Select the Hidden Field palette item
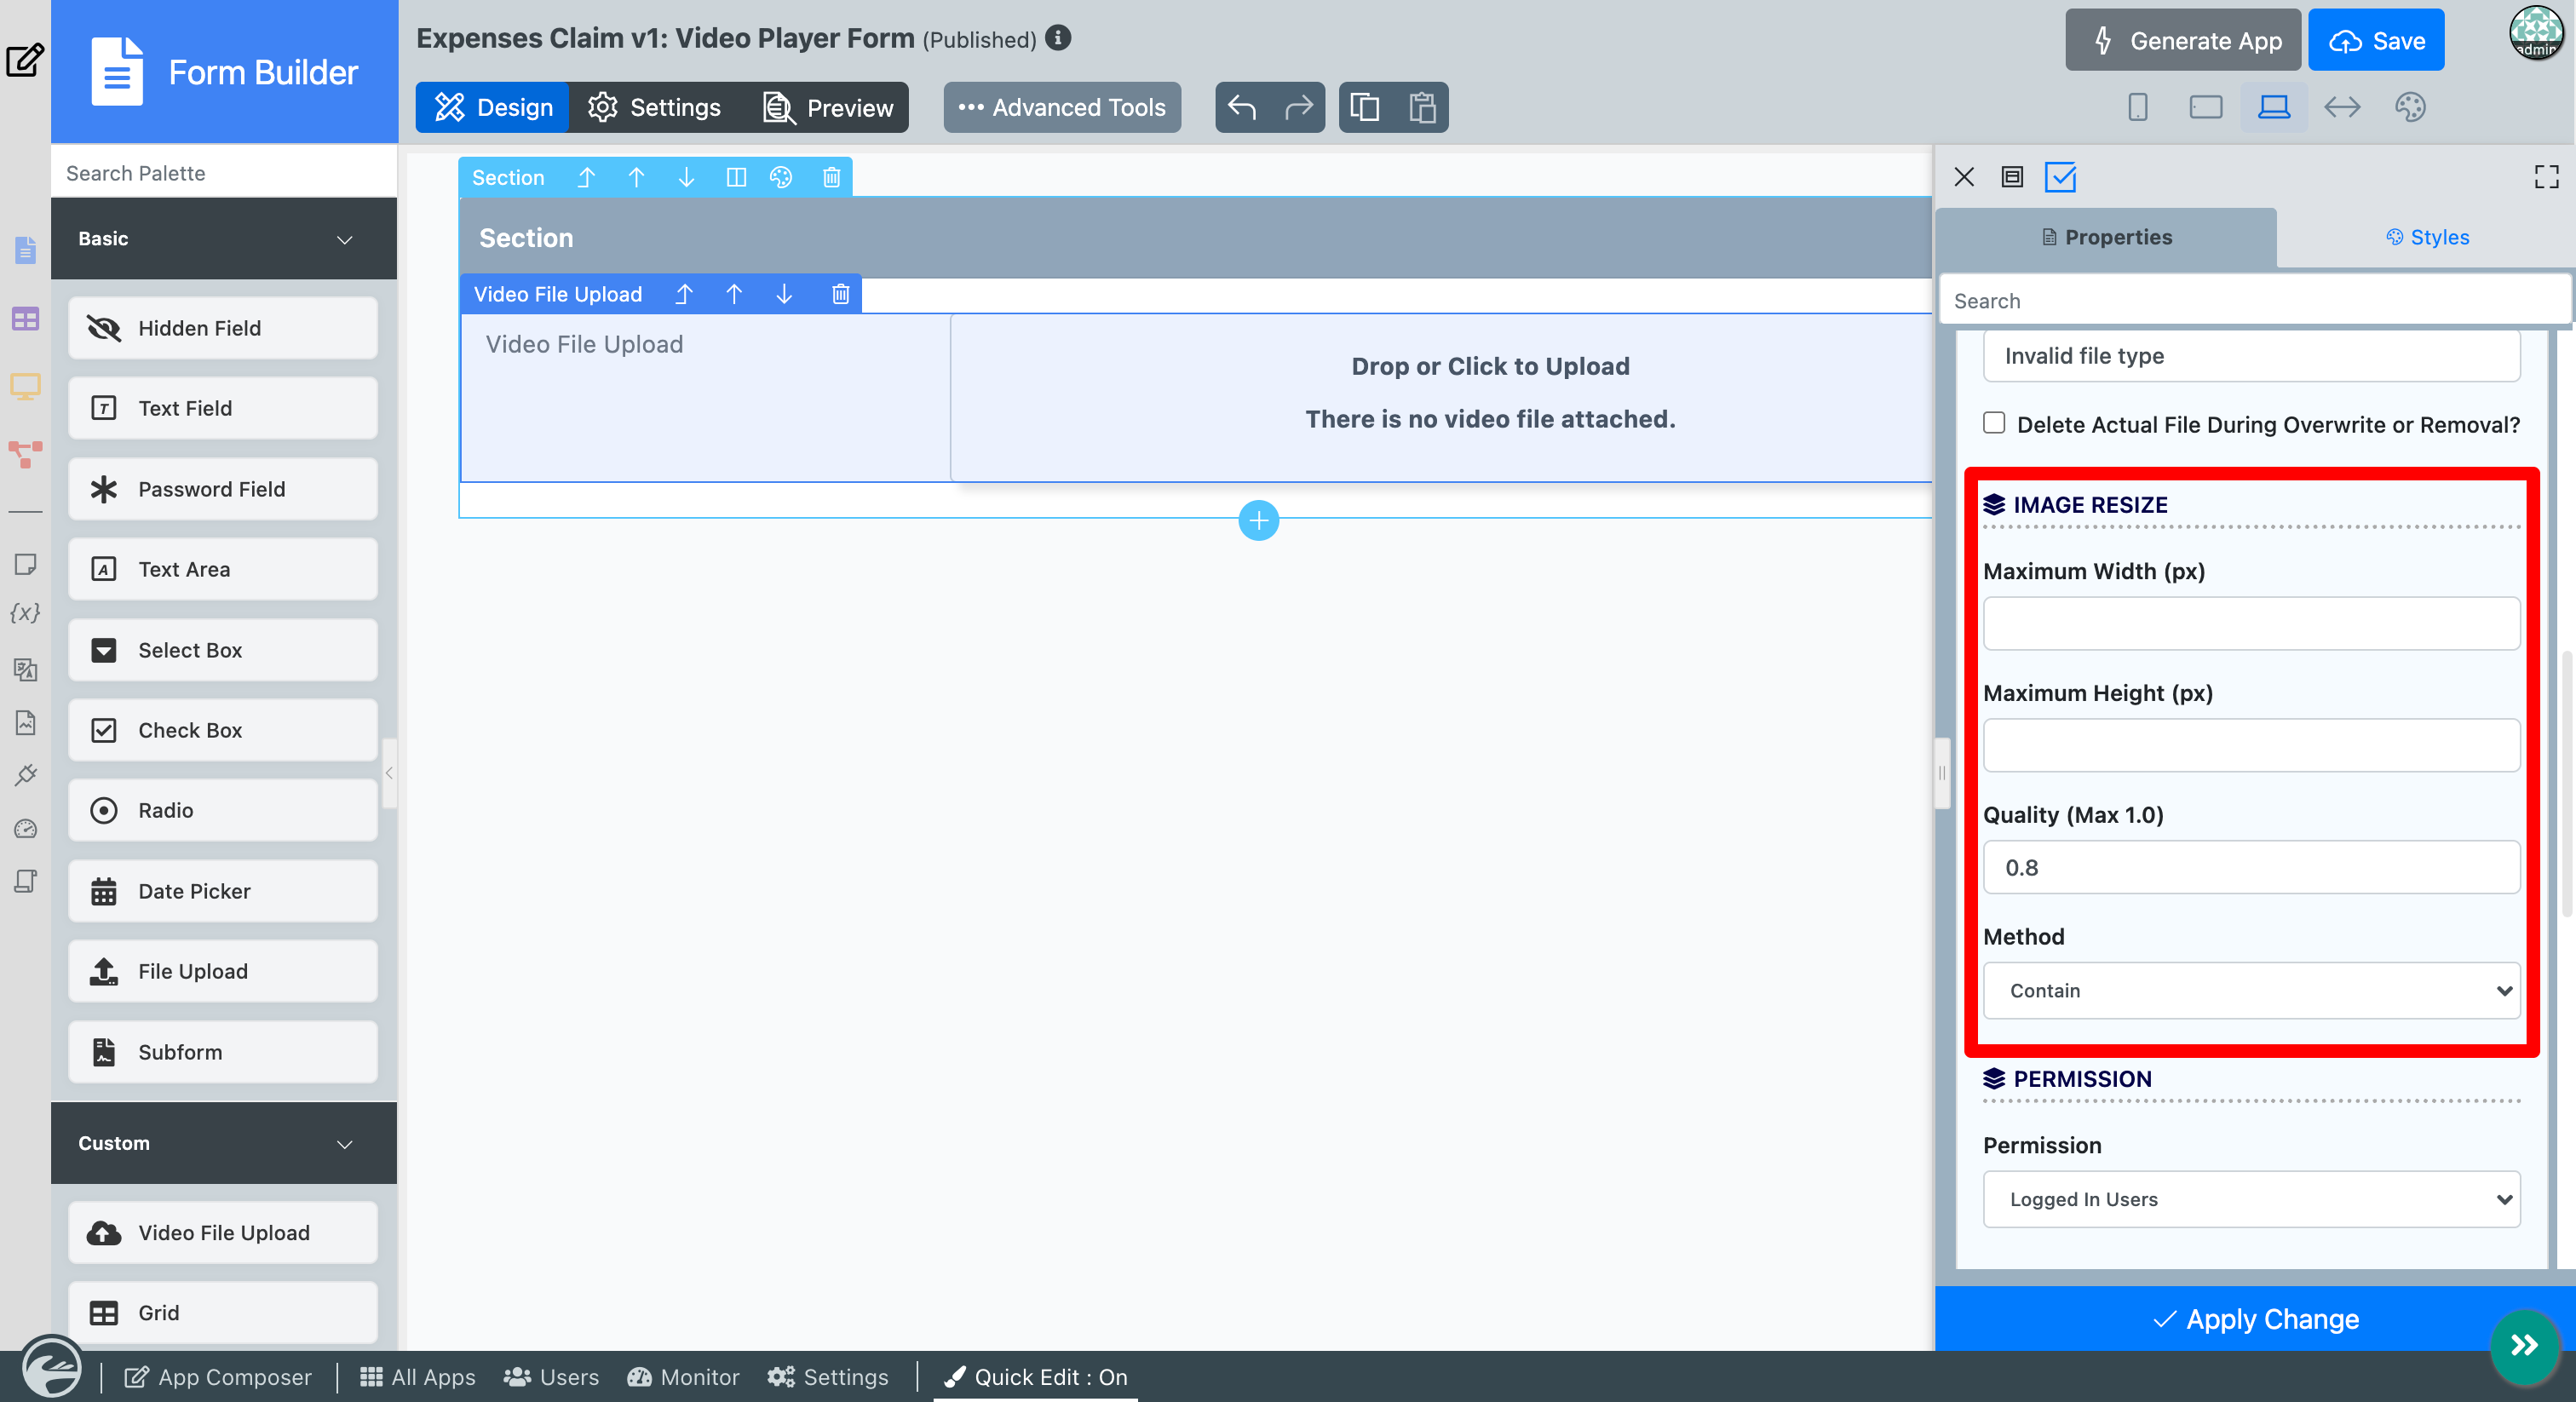 pos(223,328)
